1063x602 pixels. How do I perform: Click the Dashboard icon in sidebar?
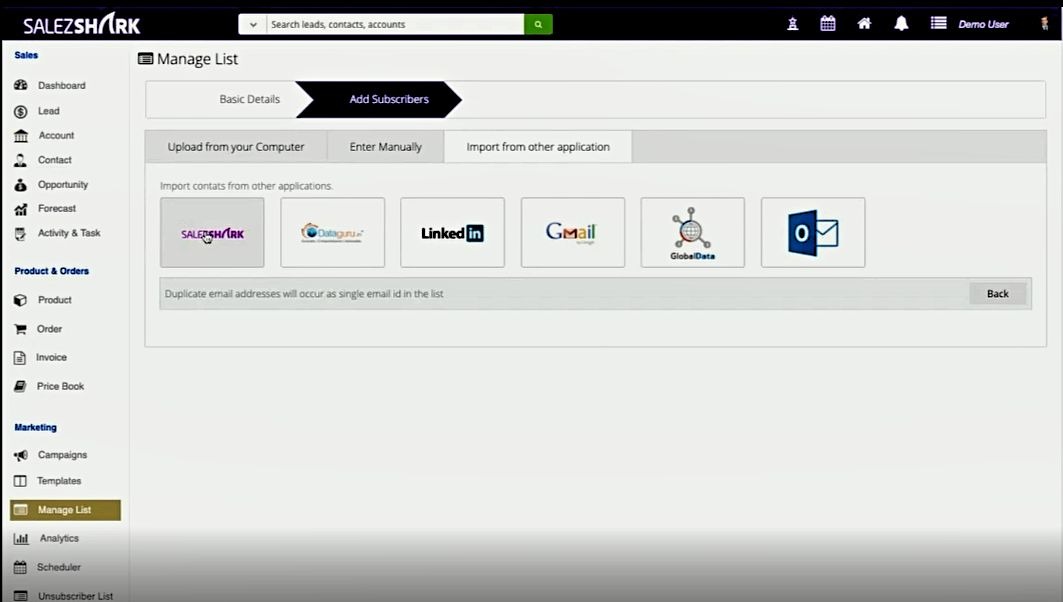coord(20,85)
